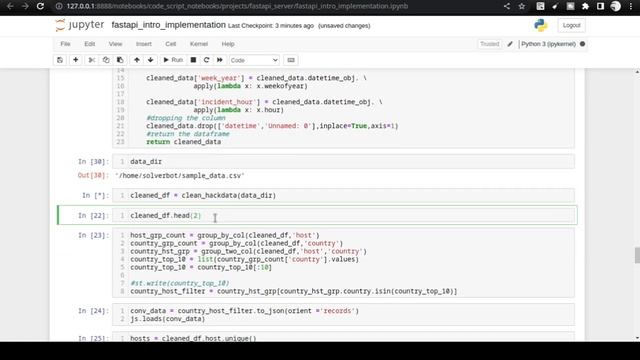The image size is (640, 360).
Task: Click into the cleaned_df.head(2) cell
Action: pos(343,216)
